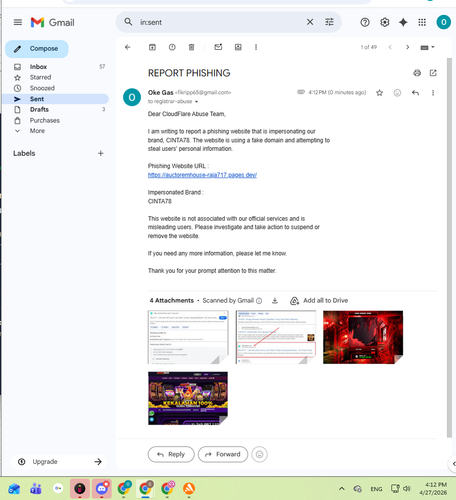
Task: Open Discord from the taskbar
Action: [102, 489]
